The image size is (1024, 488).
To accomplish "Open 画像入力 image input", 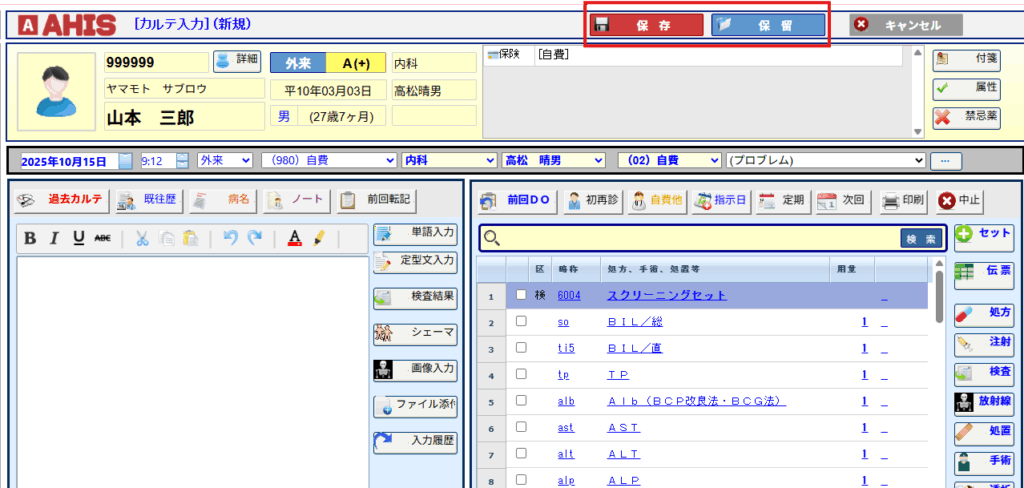I will 415,369.
